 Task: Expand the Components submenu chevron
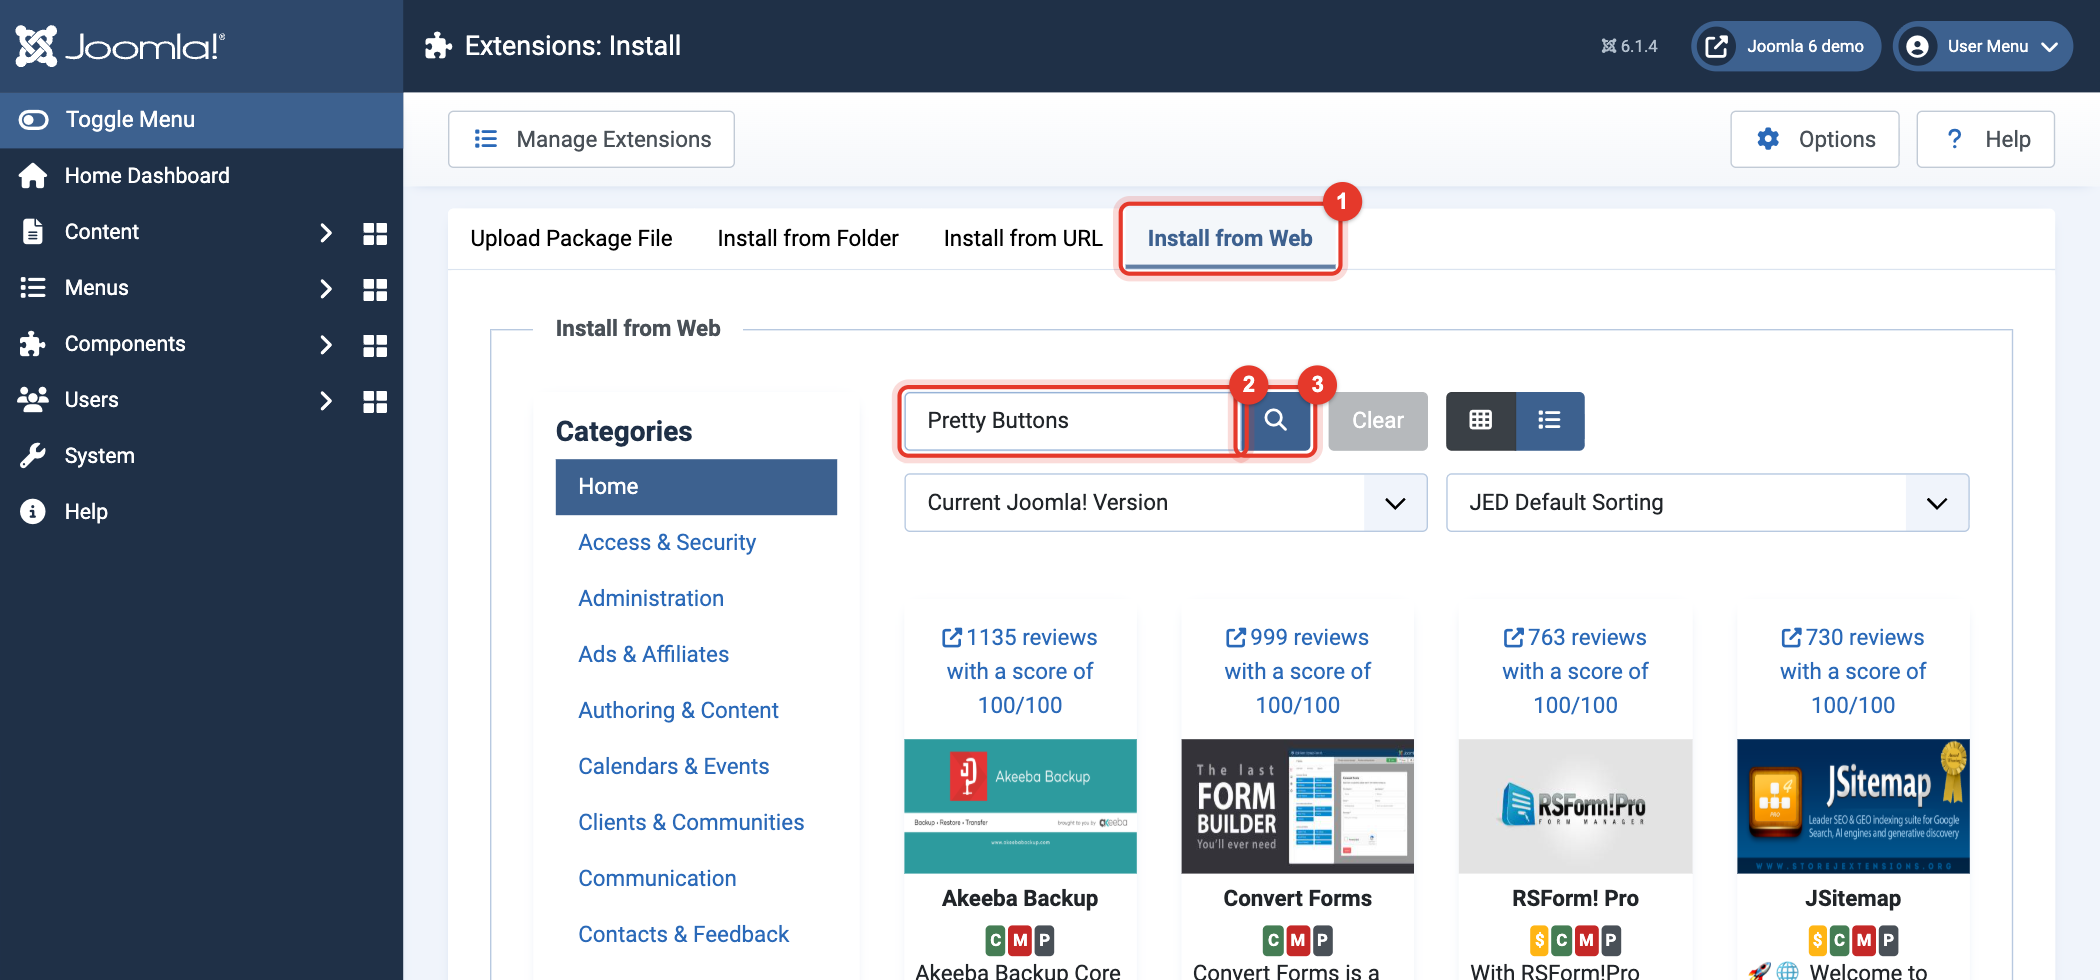(x=325, y=345)
